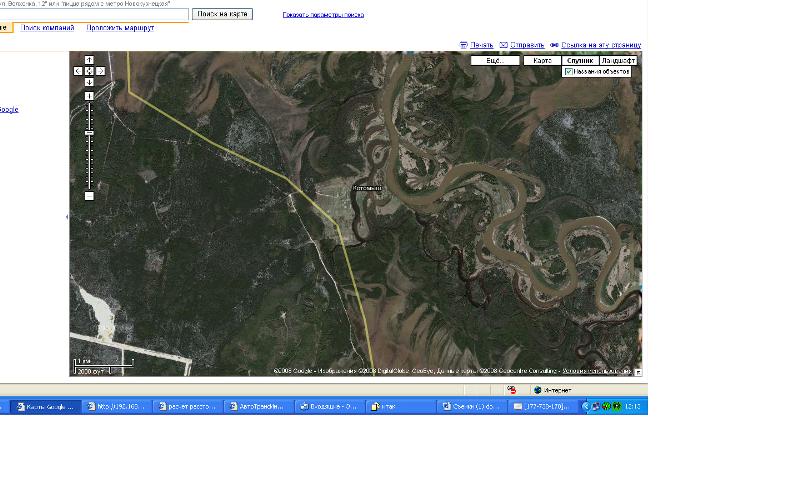Pan the map up with arrow button

coord(89,60)
